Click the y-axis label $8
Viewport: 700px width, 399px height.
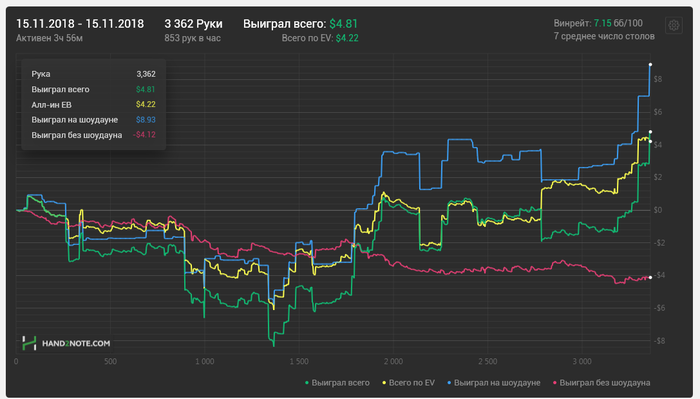[658, 79]
